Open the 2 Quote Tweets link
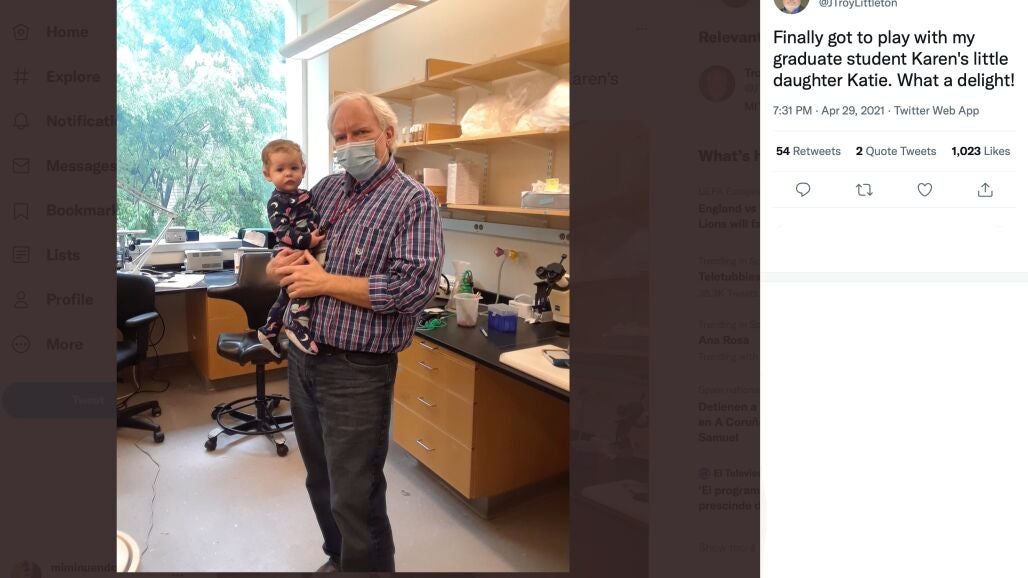This screenshot has height=578, width=1028. 896,151
